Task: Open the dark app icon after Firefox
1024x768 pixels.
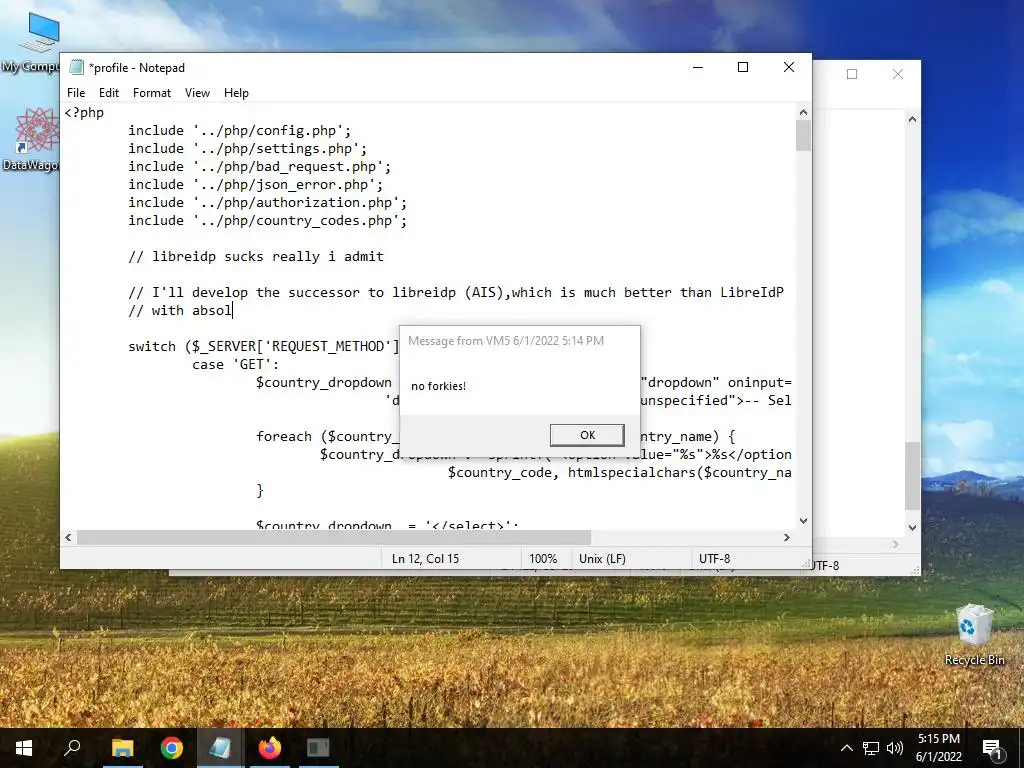Action: [318, 748]
